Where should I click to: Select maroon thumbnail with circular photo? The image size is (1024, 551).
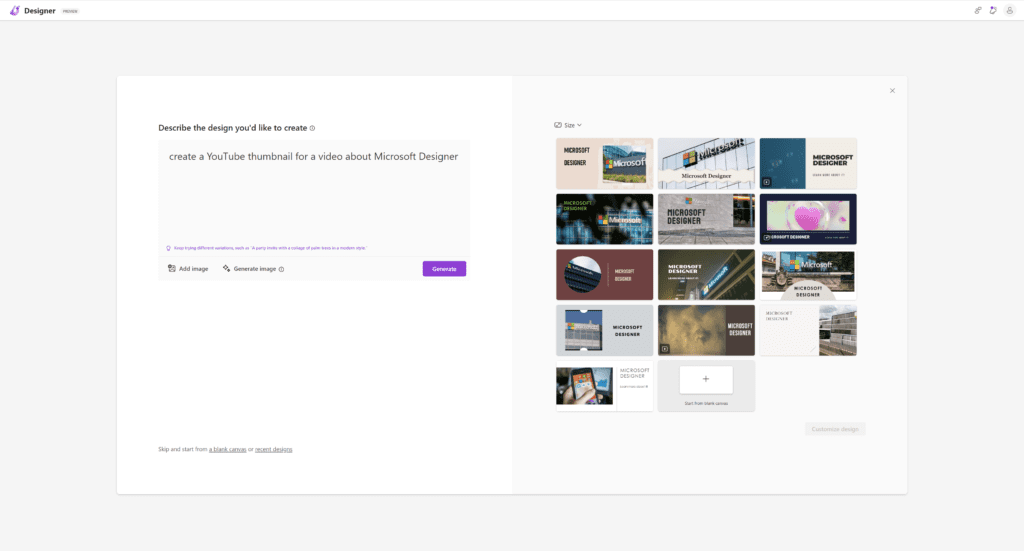coord(604,274)
